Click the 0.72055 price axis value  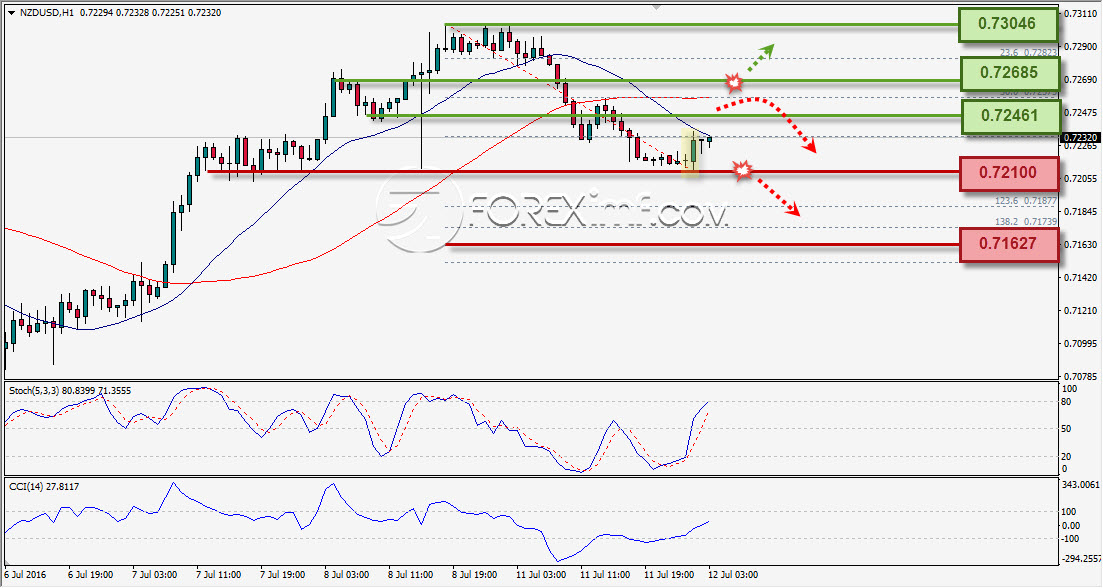click(1080, 179)
